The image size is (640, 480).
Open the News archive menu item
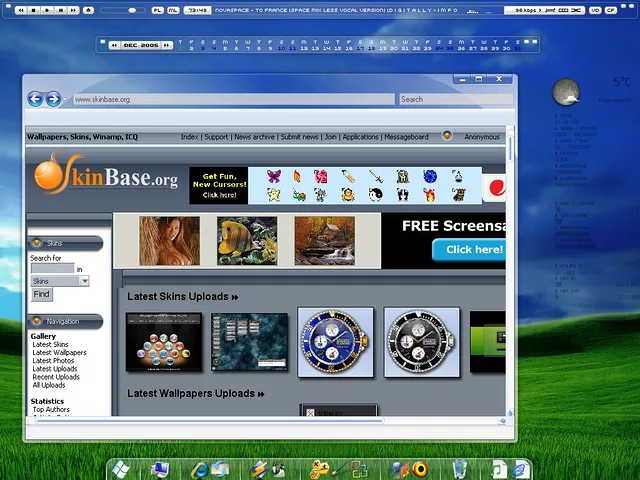pyautogui.click(x=254, y=137)
